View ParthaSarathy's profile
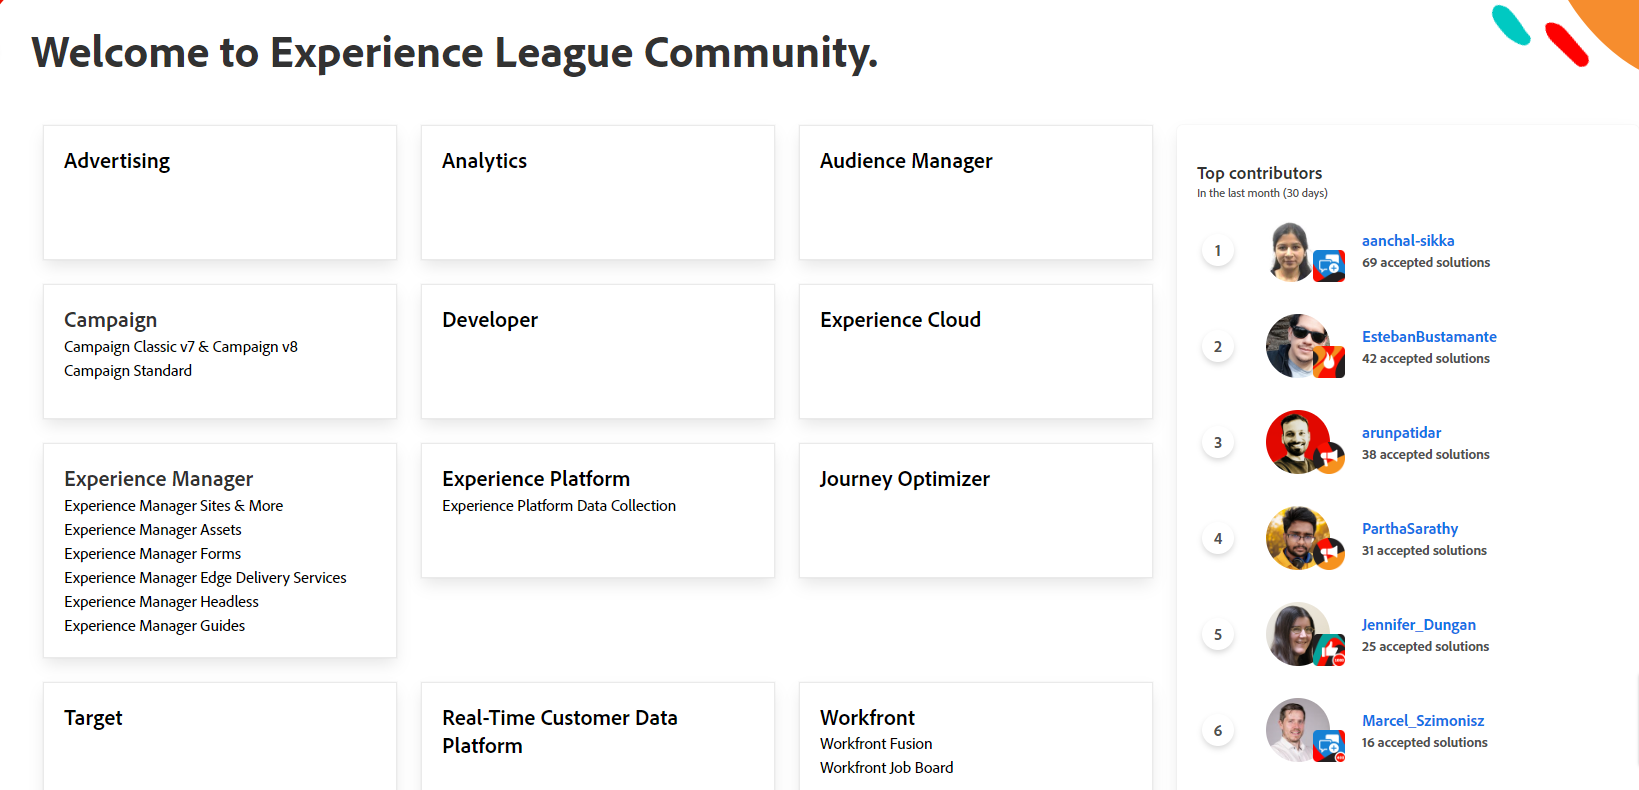The height and width of the screenshot is (790, 1639). point(1410,529)
